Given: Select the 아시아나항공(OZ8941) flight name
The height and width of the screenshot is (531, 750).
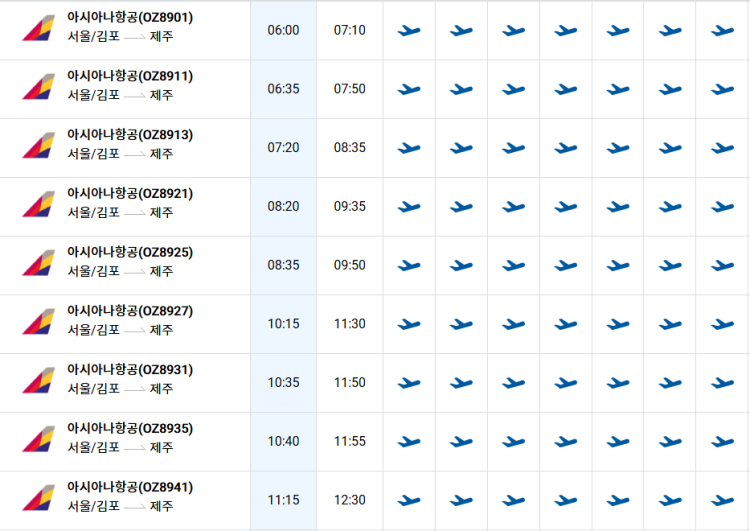Looking at the screenshot, I should pos(130,487).
